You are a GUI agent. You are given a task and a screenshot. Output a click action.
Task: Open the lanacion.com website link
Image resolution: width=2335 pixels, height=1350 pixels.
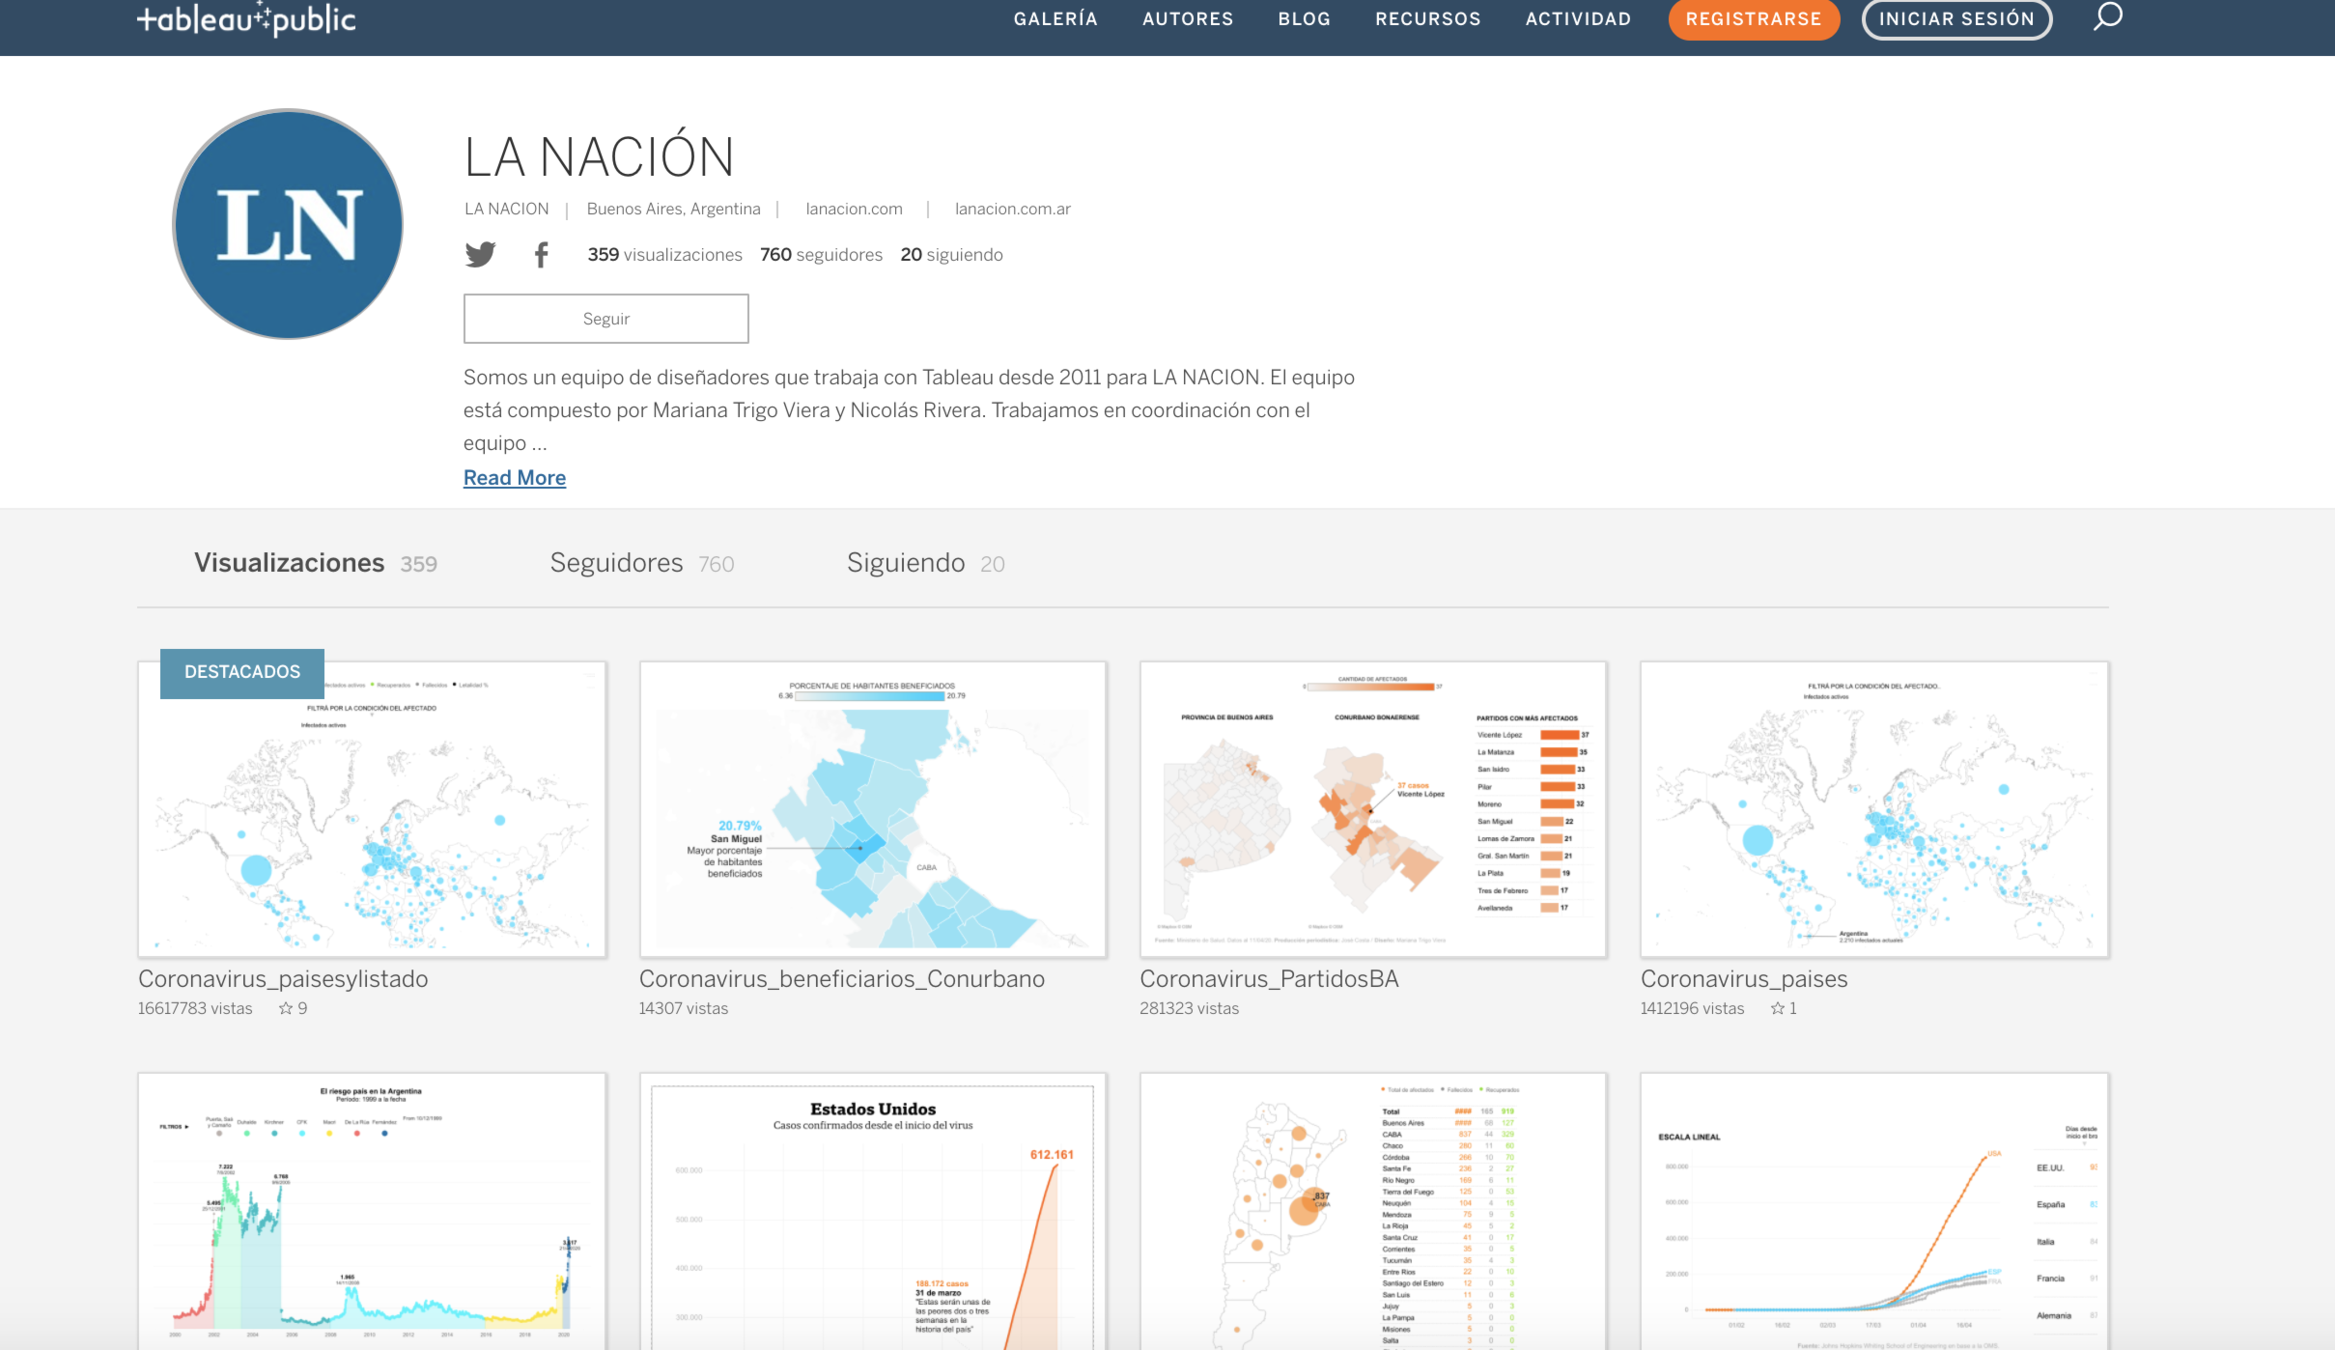click(854, 209)
